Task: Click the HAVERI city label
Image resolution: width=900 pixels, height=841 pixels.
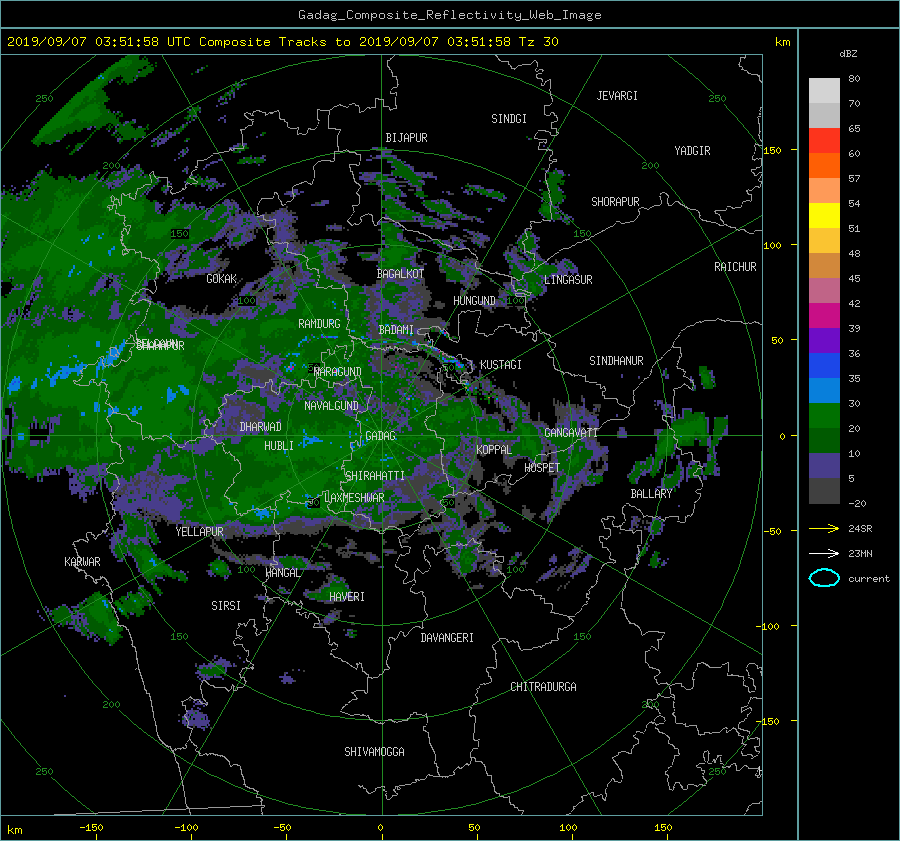Action: [347, 597]
